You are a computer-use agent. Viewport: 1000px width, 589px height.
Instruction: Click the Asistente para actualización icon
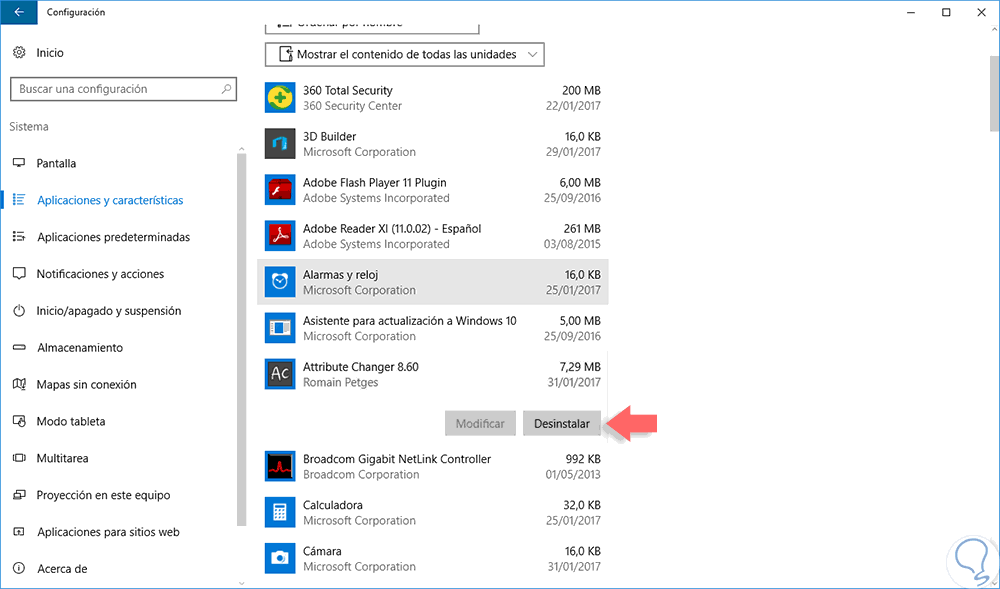(280, 328)
